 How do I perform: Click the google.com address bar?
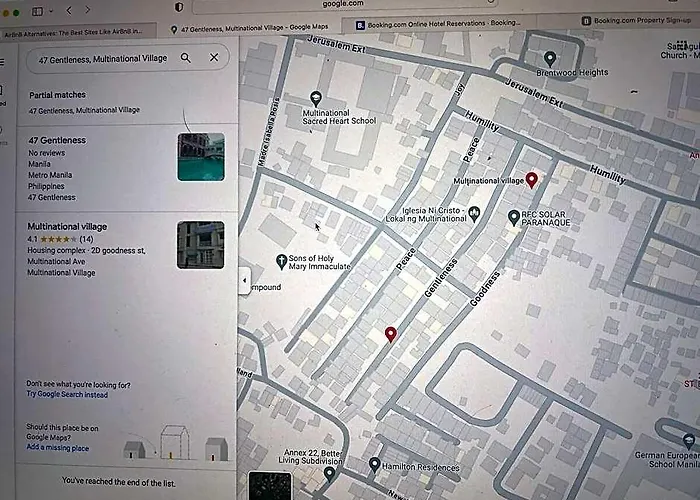344,5
